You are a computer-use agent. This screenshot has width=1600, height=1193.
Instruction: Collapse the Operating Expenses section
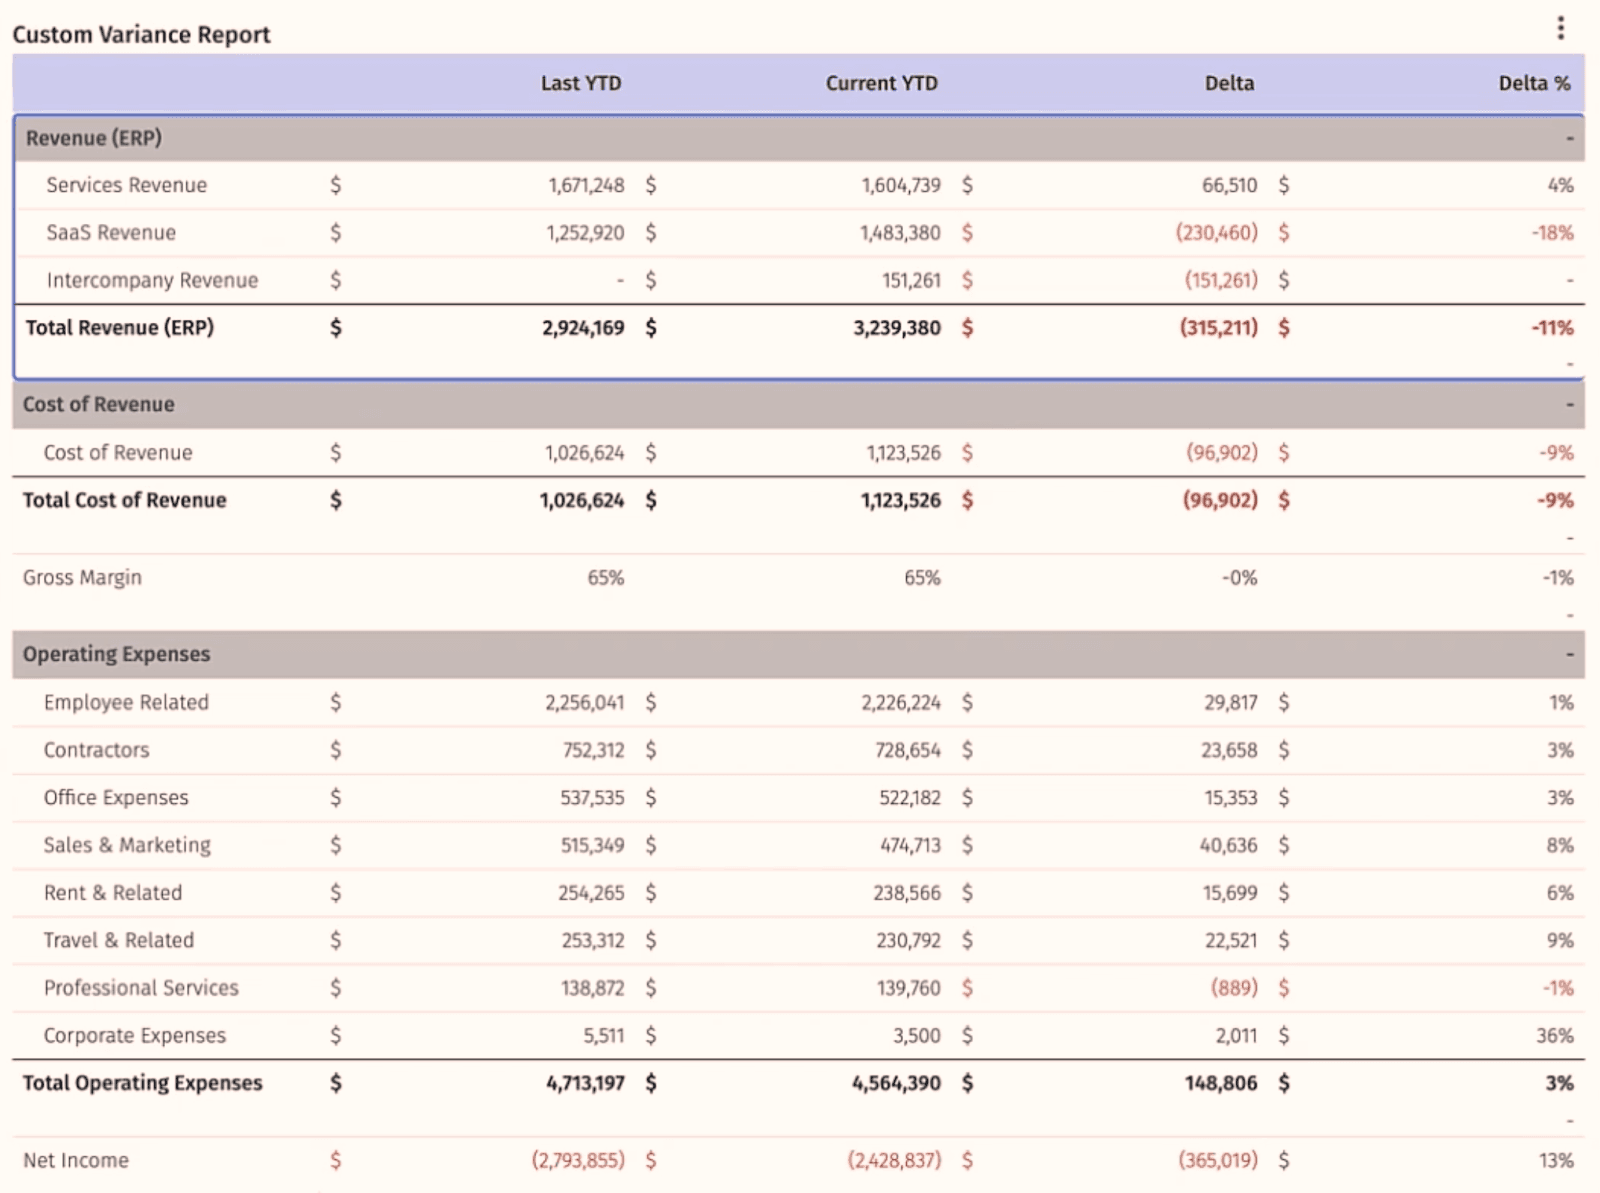[x=117, y=654]
